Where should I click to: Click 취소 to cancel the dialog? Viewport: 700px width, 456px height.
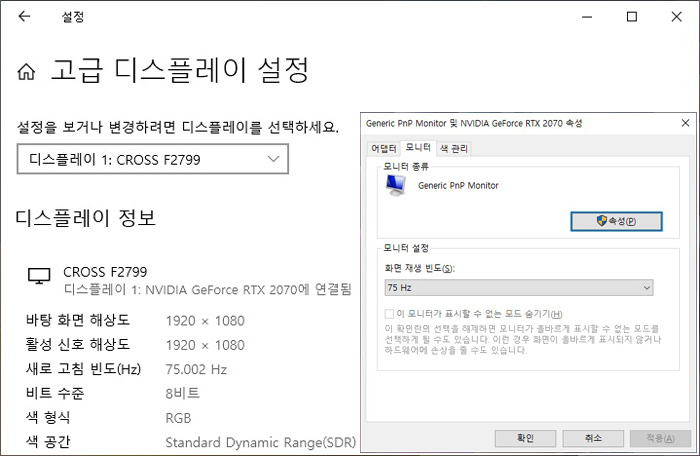593,438
